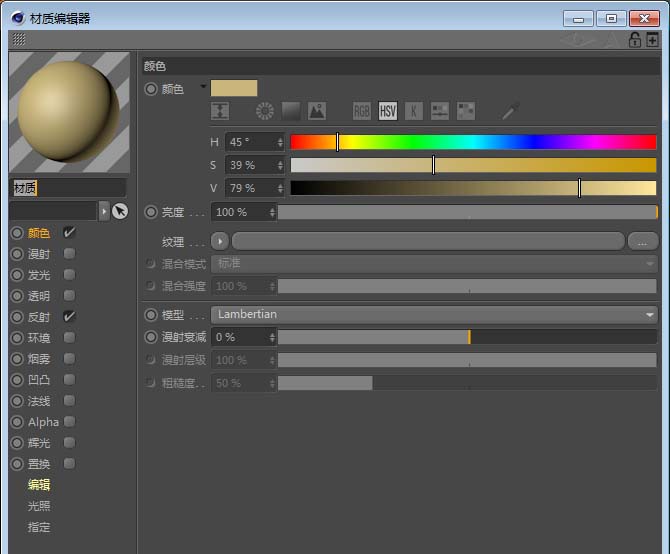This screenshot has height=554, width=670.
Task: Open the 混合模式 标准 dropdown
Action: (x=434, y=264)
